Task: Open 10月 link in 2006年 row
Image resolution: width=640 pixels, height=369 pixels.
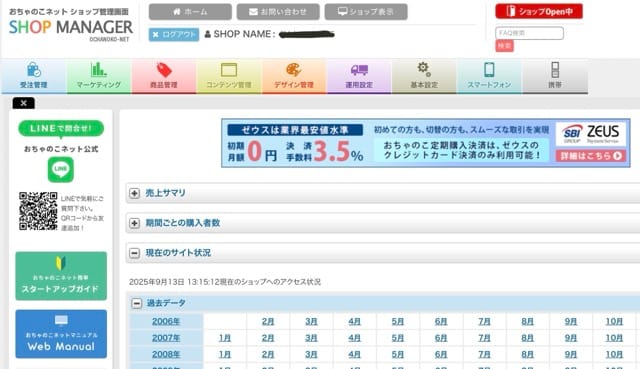Action: (x=614, y=322)
